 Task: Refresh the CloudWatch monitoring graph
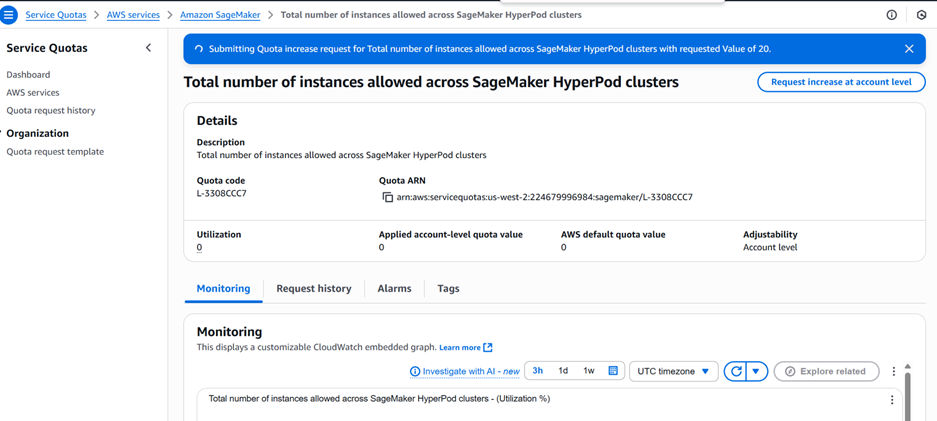click(x=736, y=371)
